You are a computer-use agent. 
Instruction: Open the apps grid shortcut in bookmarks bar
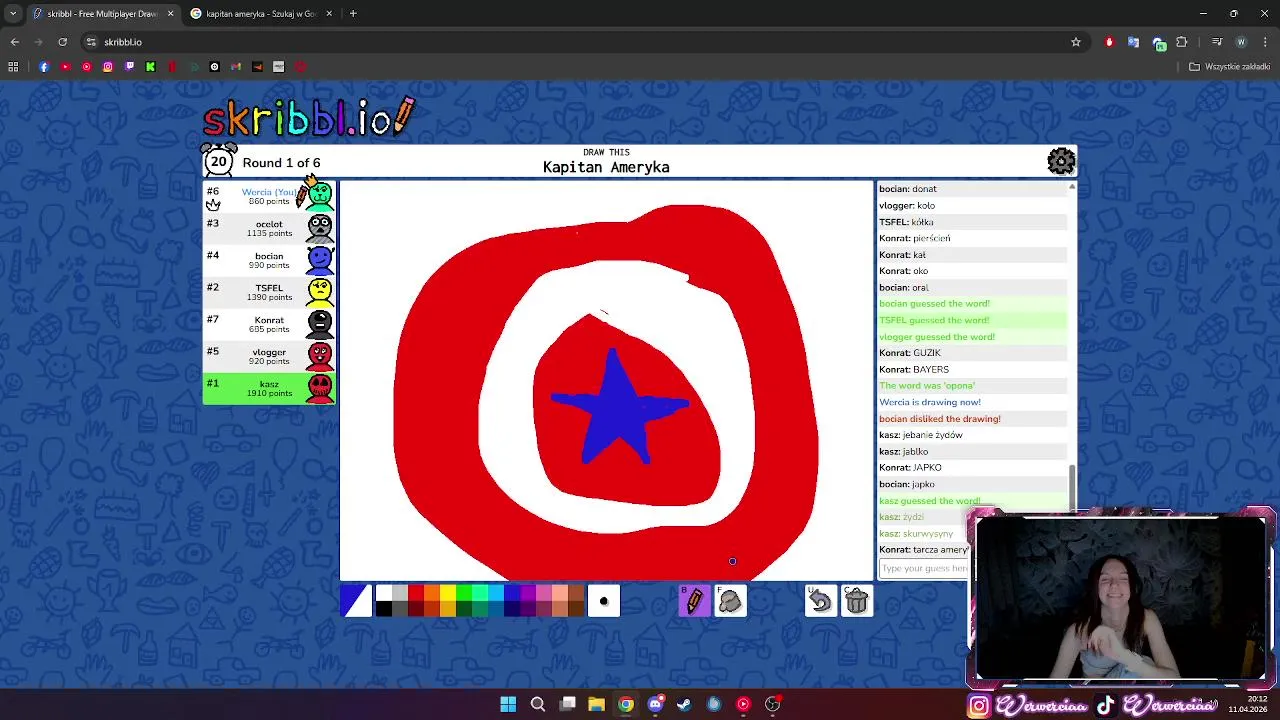[x=13, y=67]
